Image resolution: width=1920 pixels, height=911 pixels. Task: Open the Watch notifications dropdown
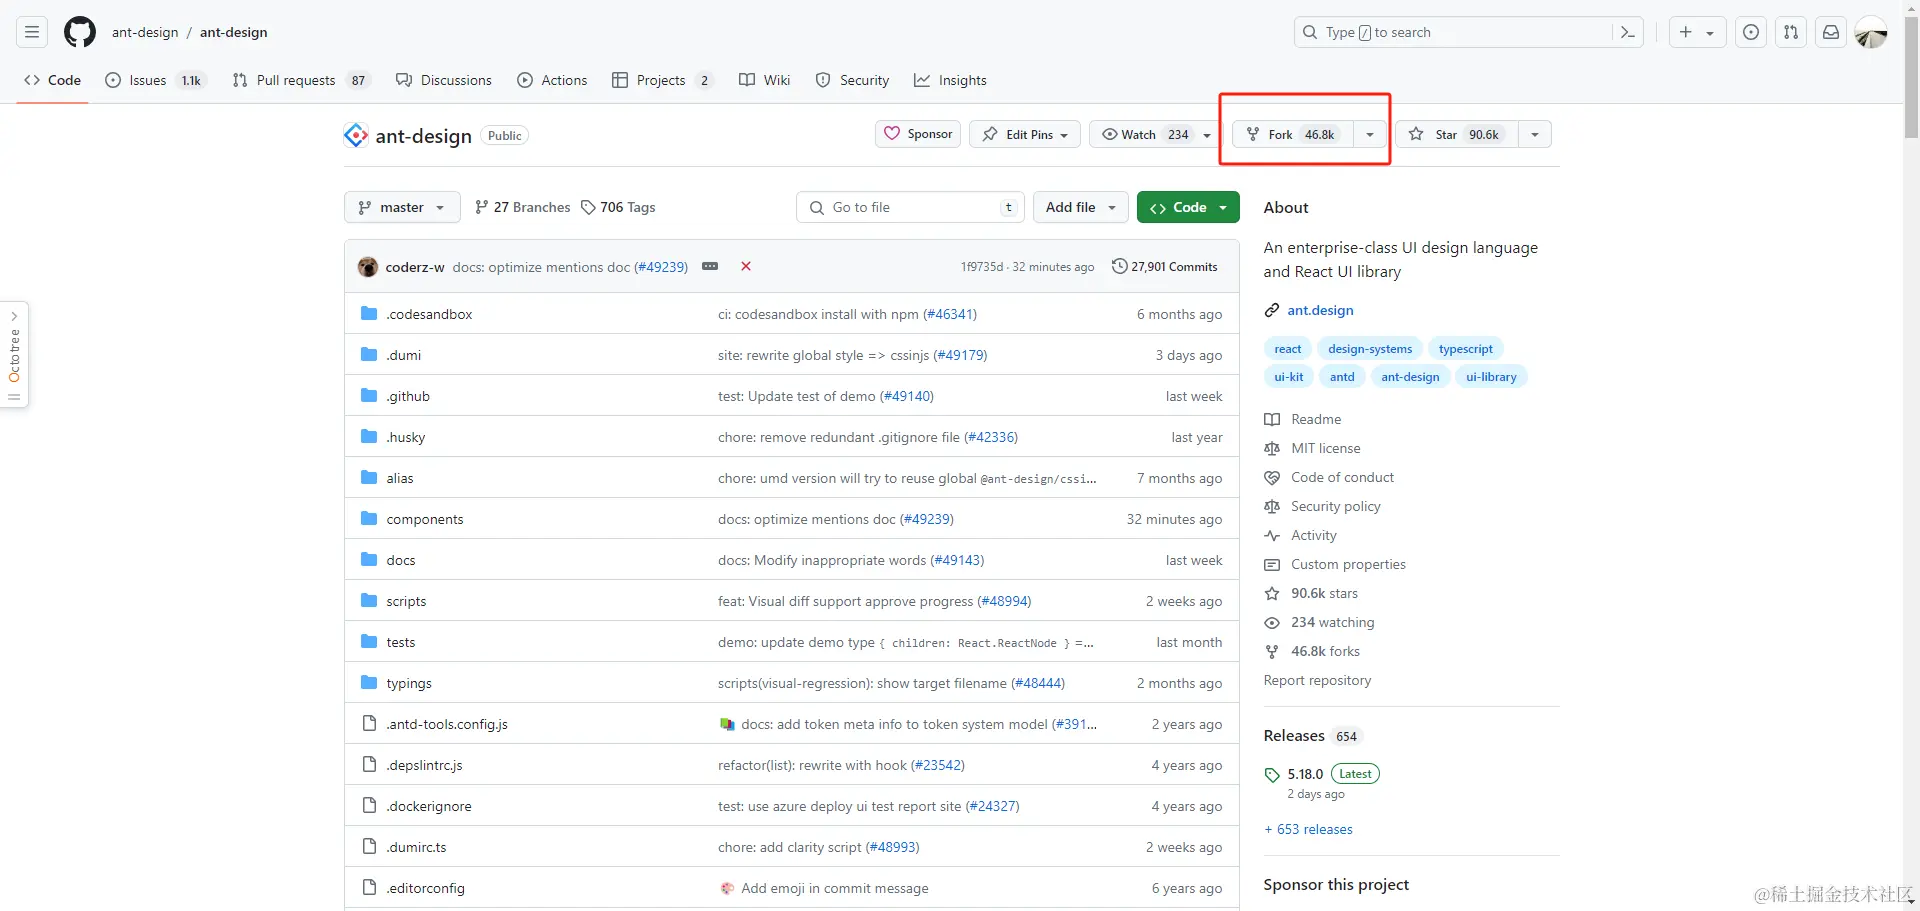coord(1154,134)
